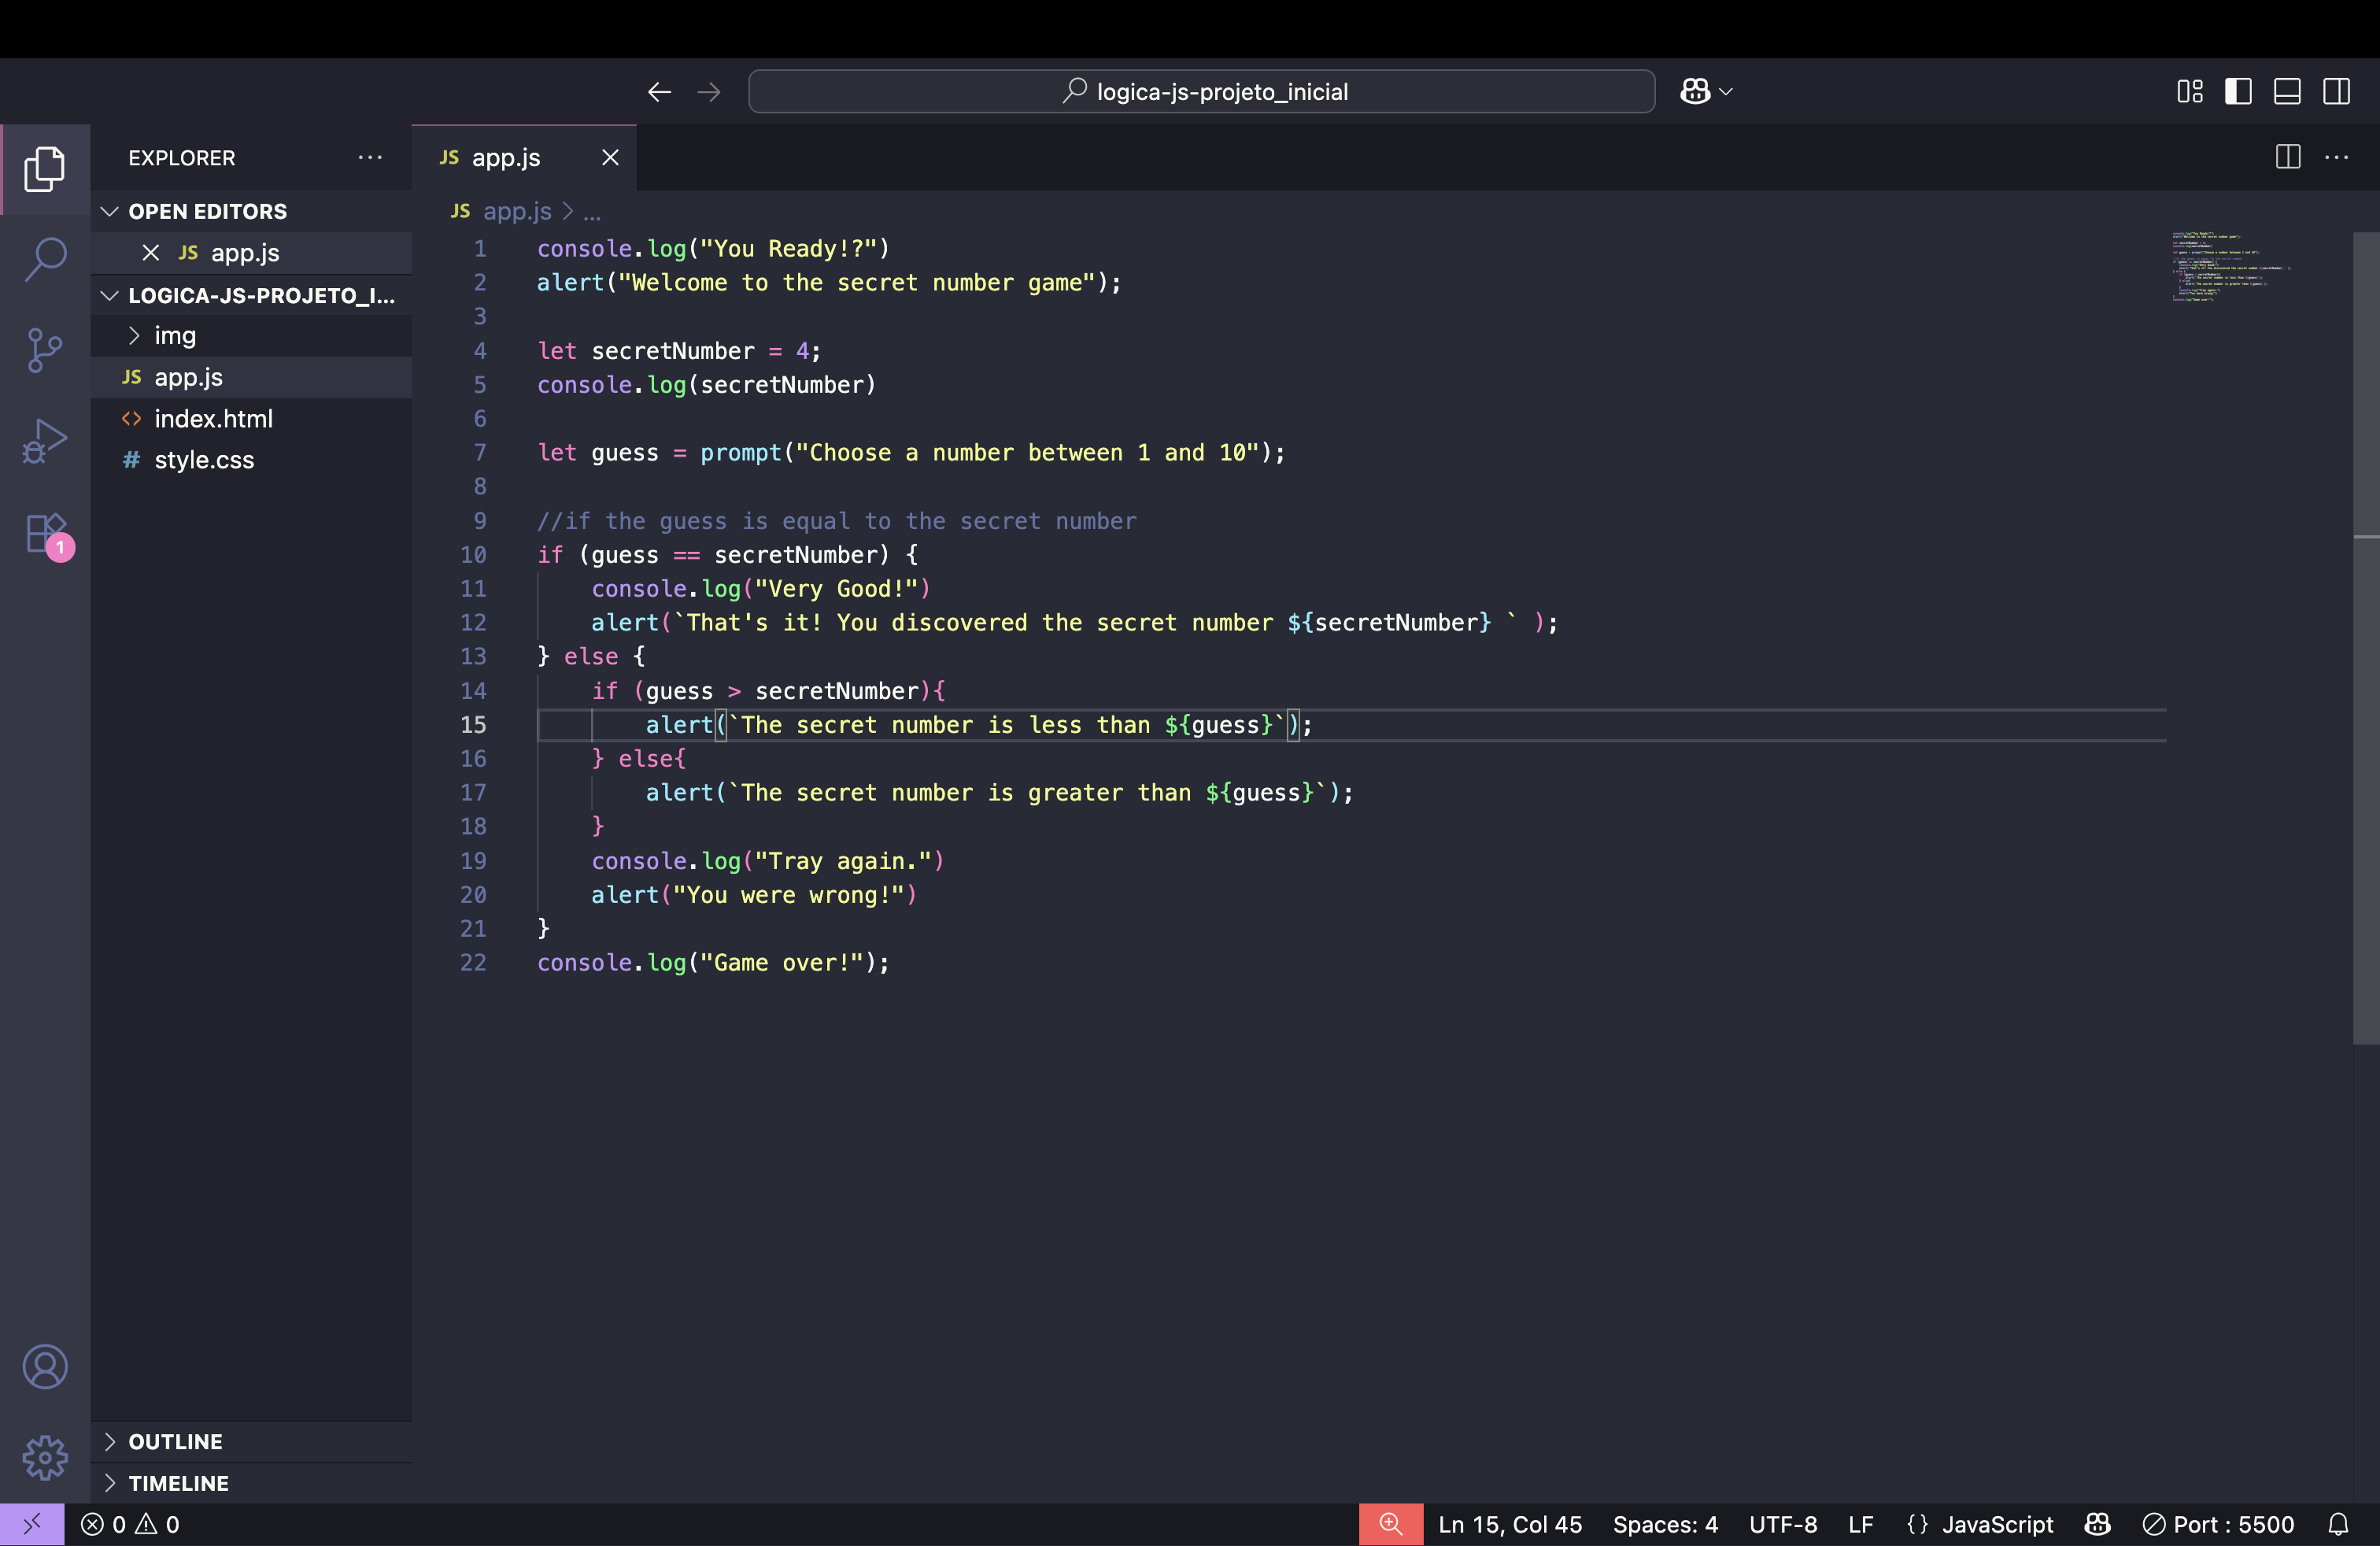Go forward with the right arrow
This screenshot has width=2380, height=1546.
pos(709,92)
